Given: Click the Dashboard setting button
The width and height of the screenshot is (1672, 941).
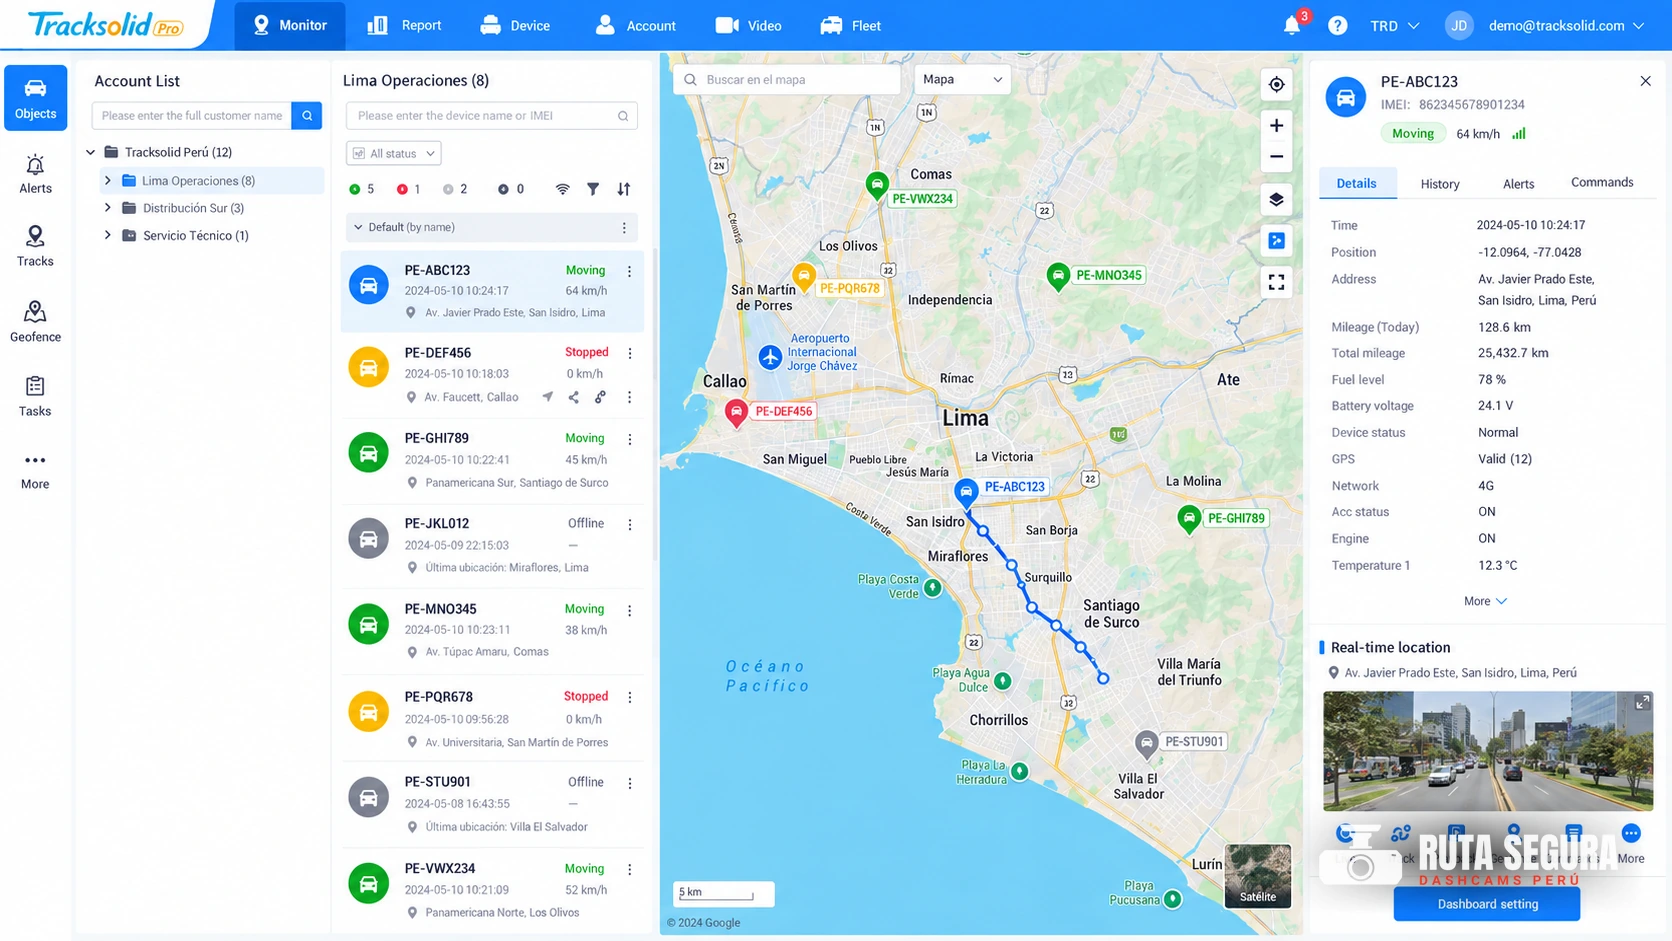Looking at the screenshot, I should (1487, 904).
